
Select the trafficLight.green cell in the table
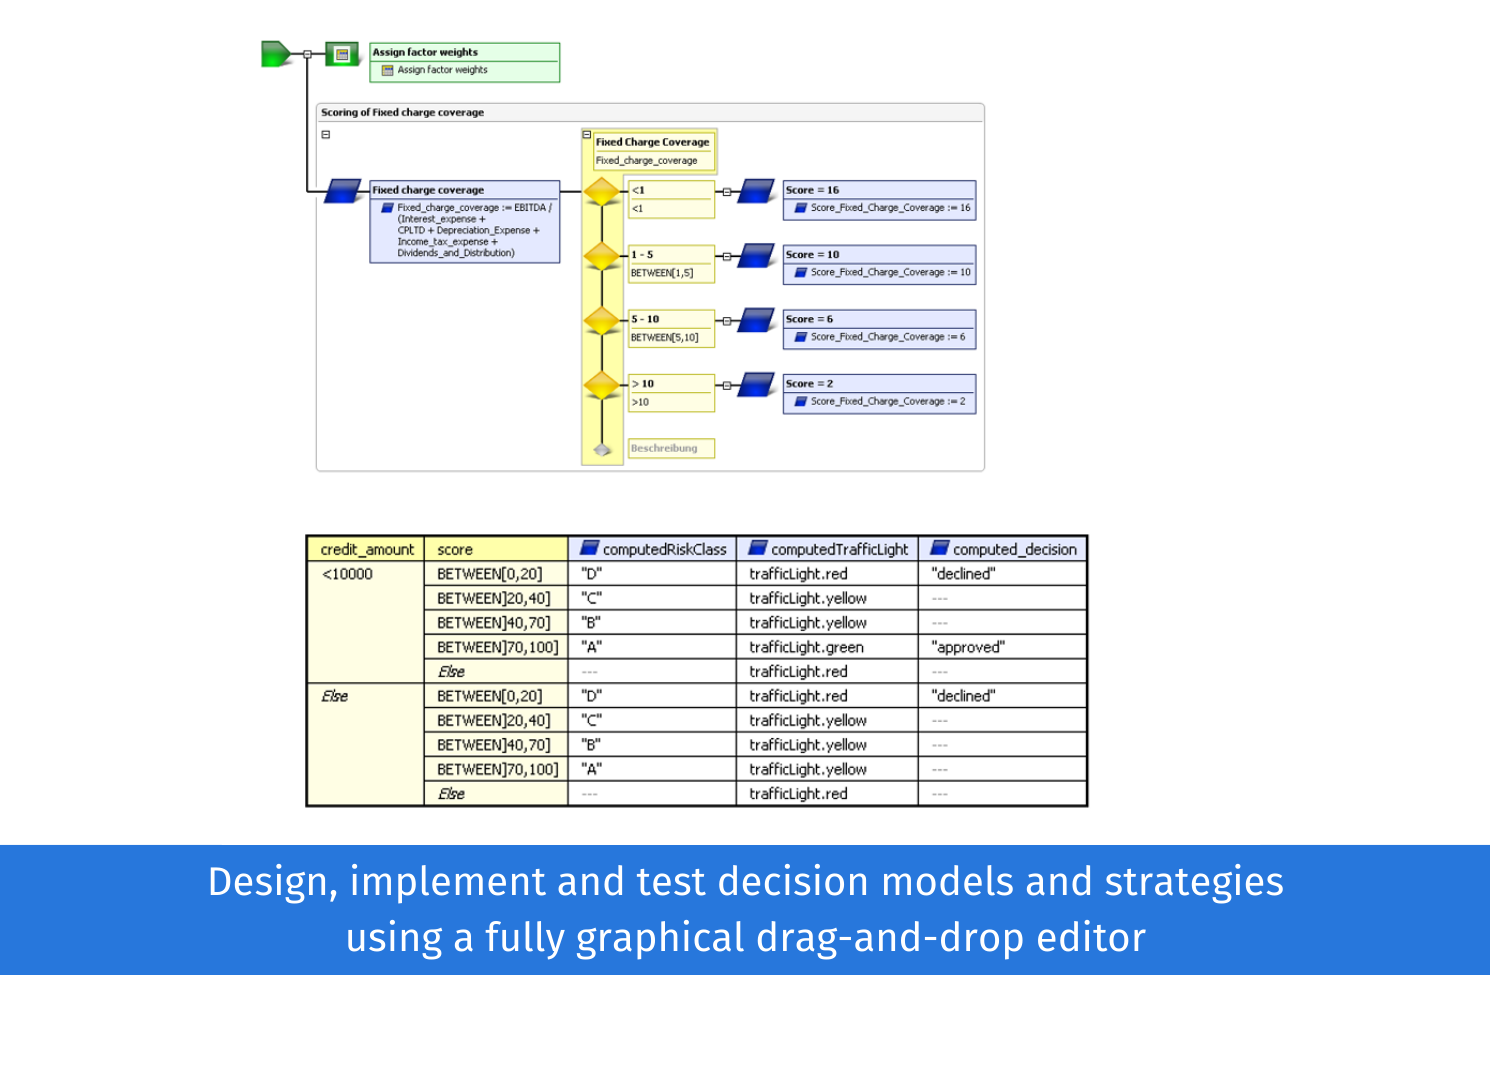click(808, 647)
